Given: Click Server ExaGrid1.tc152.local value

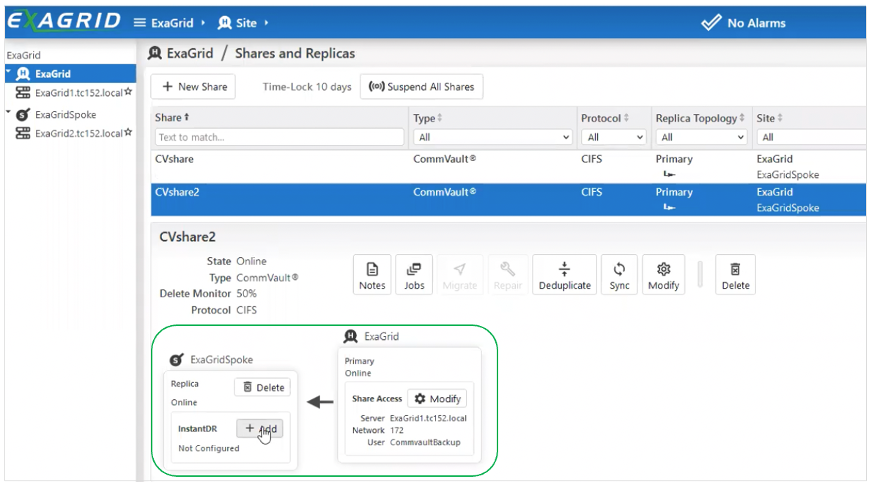Looking at the screenshot, I should [x=428, y=418].
